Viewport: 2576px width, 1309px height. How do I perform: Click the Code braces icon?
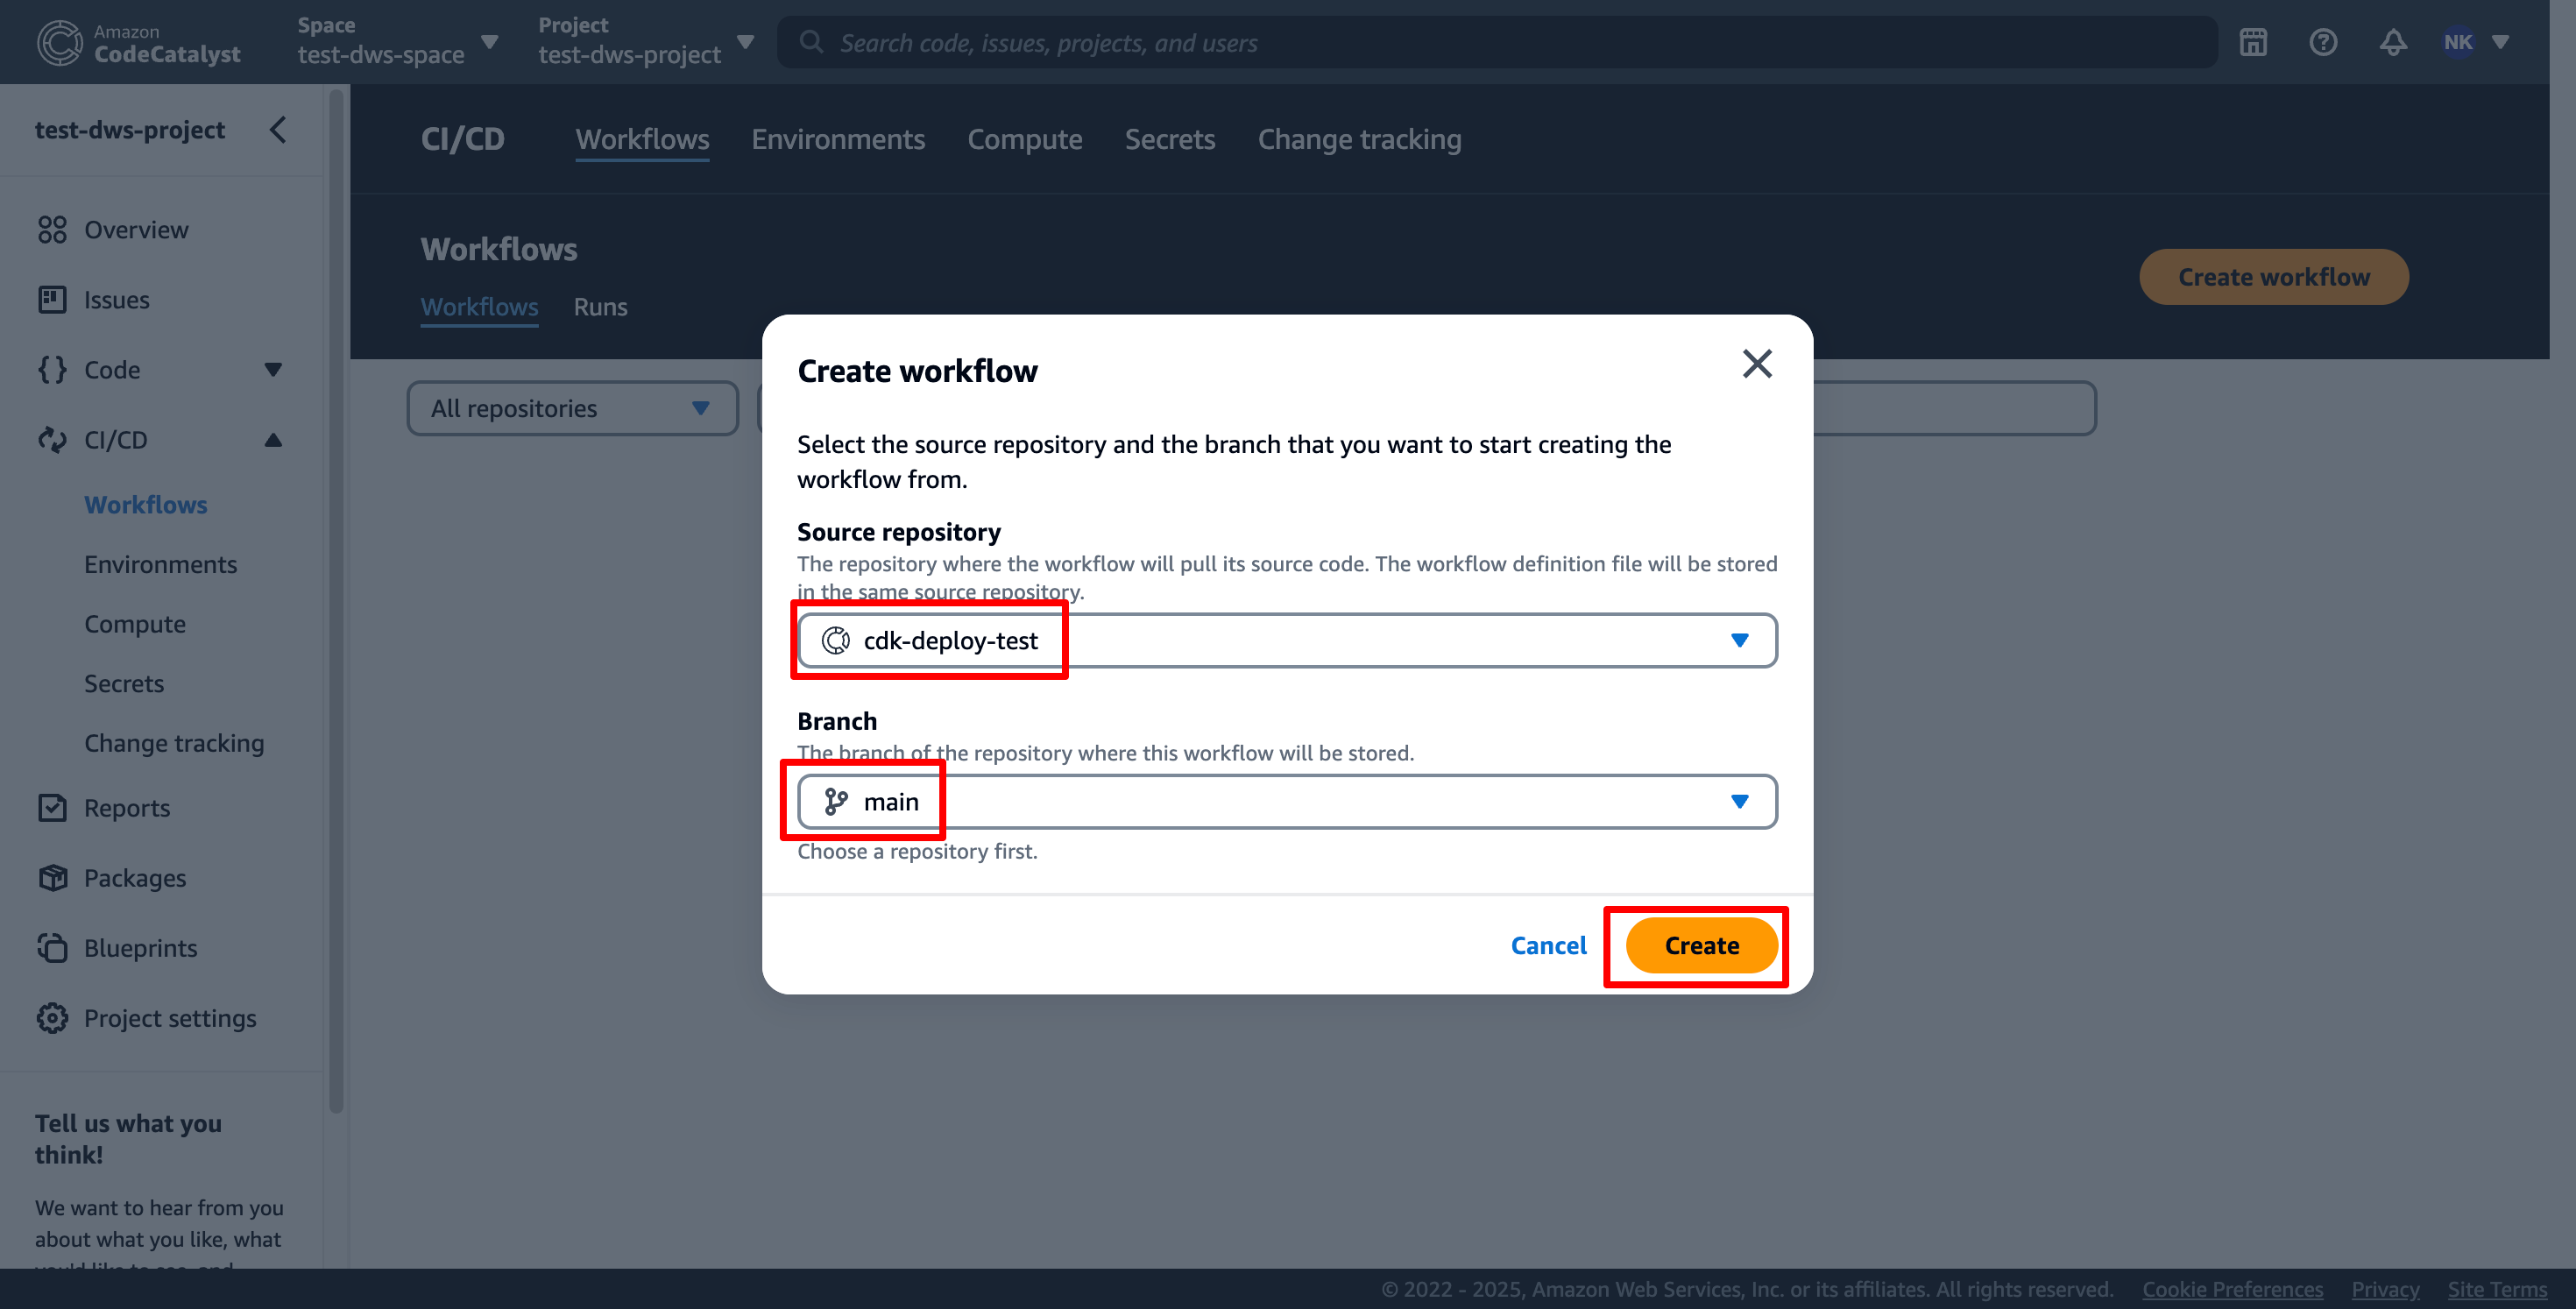pos(52,370)
